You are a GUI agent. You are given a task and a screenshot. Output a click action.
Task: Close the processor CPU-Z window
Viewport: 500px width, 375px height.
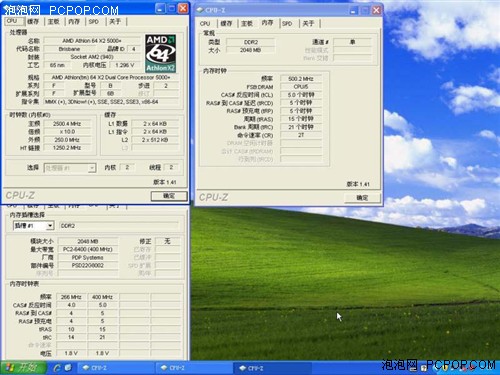coord(183,8)
